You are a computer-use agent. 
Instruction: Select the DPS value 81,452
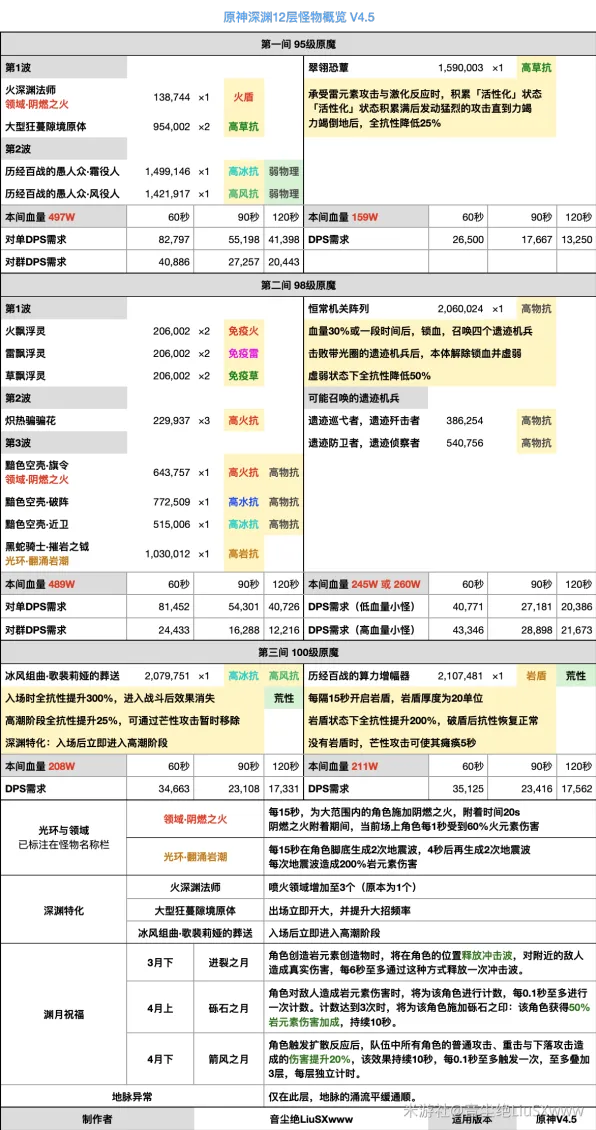(172, 606)
